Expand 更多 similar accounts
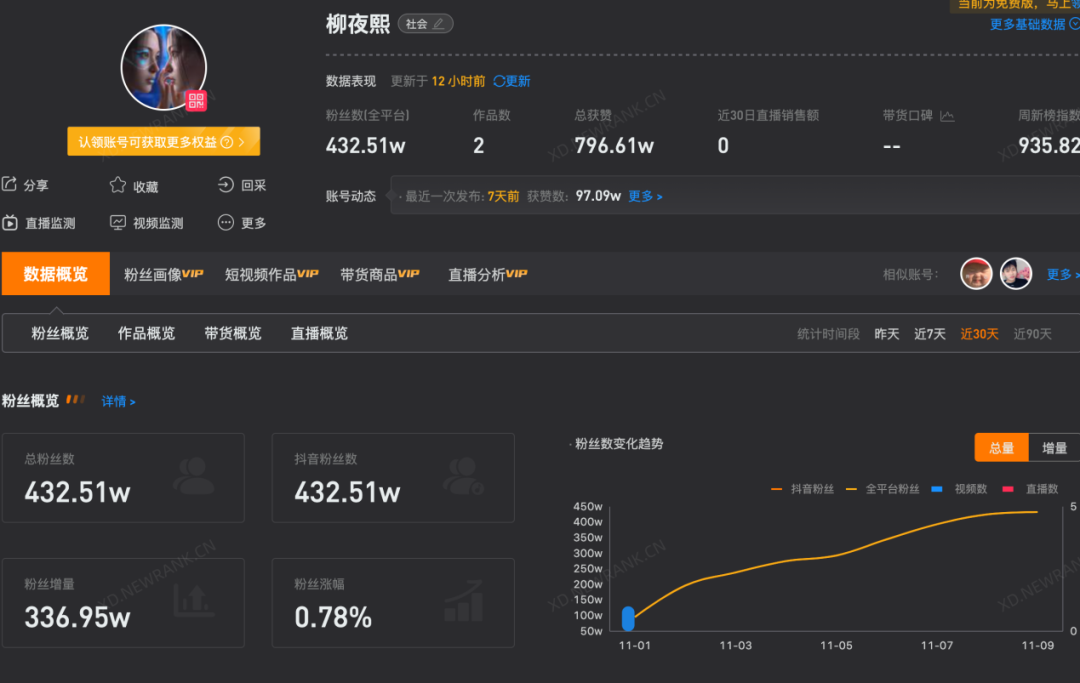Viewport: 1080px width, 683px height. (1060, 274)
